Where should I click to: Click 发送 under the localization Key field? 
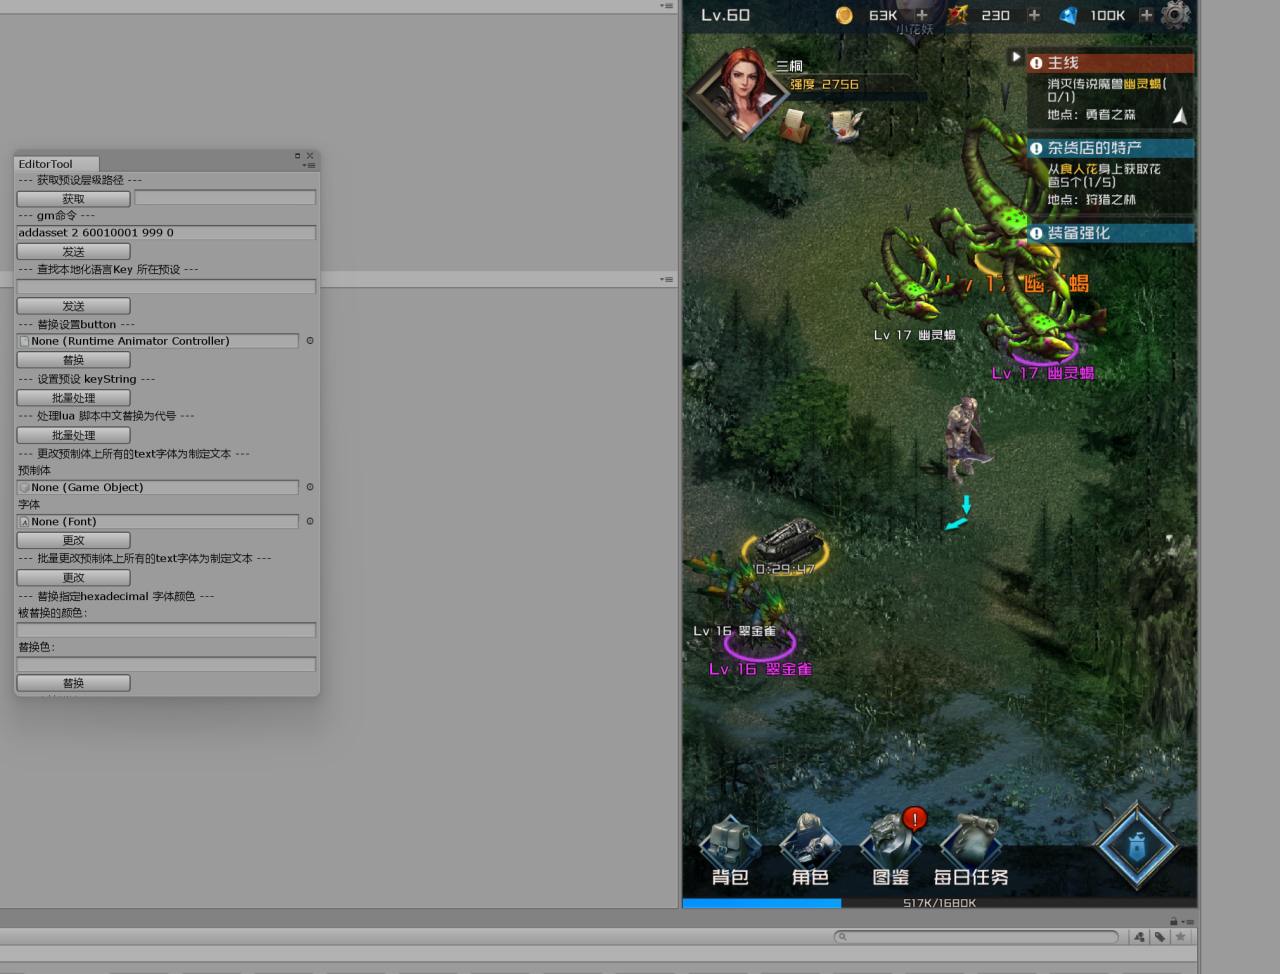73,306
